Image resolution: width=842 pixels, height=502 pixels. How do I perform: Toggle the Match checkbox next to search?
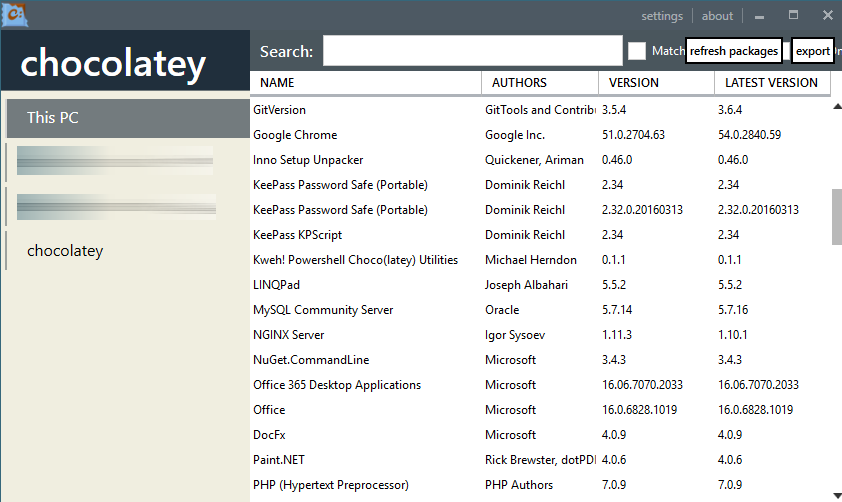pos(637,51)
